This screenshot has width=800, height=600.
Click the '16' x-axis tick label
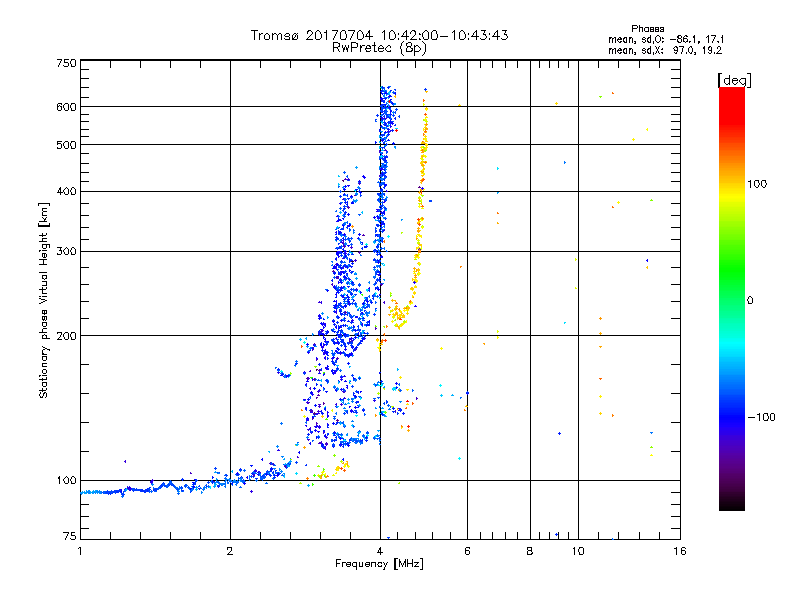coord(680,551)
